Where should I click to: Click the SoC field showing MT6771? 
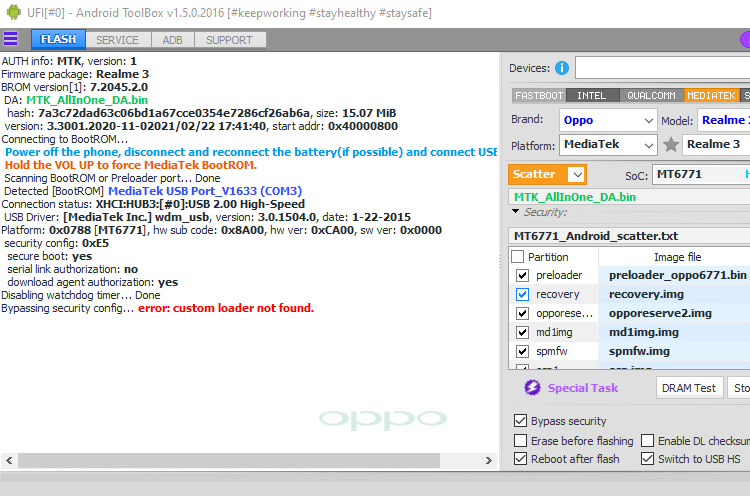[701, 175]
